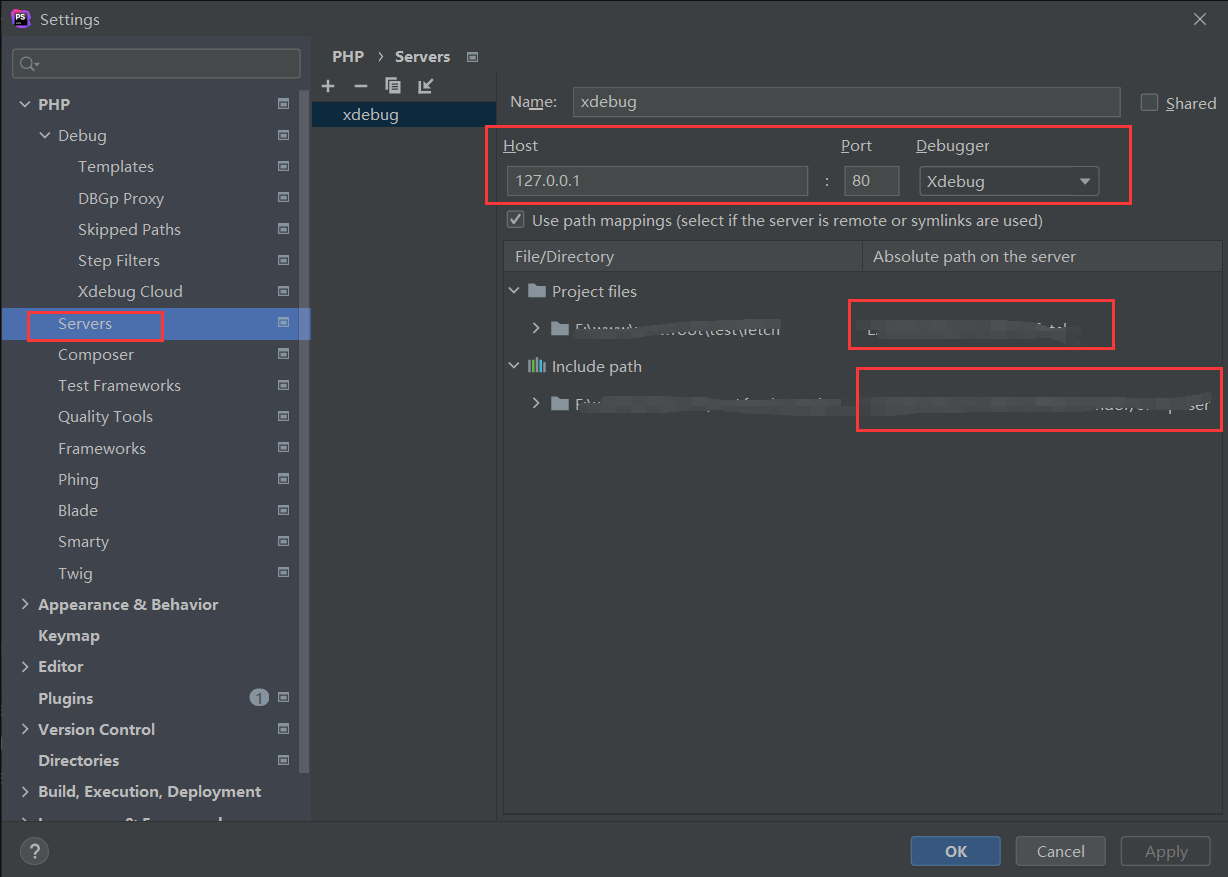This screenshot has height=877, width=1228.
Task: Close the Settings dialog
Action: point(1200,19)
